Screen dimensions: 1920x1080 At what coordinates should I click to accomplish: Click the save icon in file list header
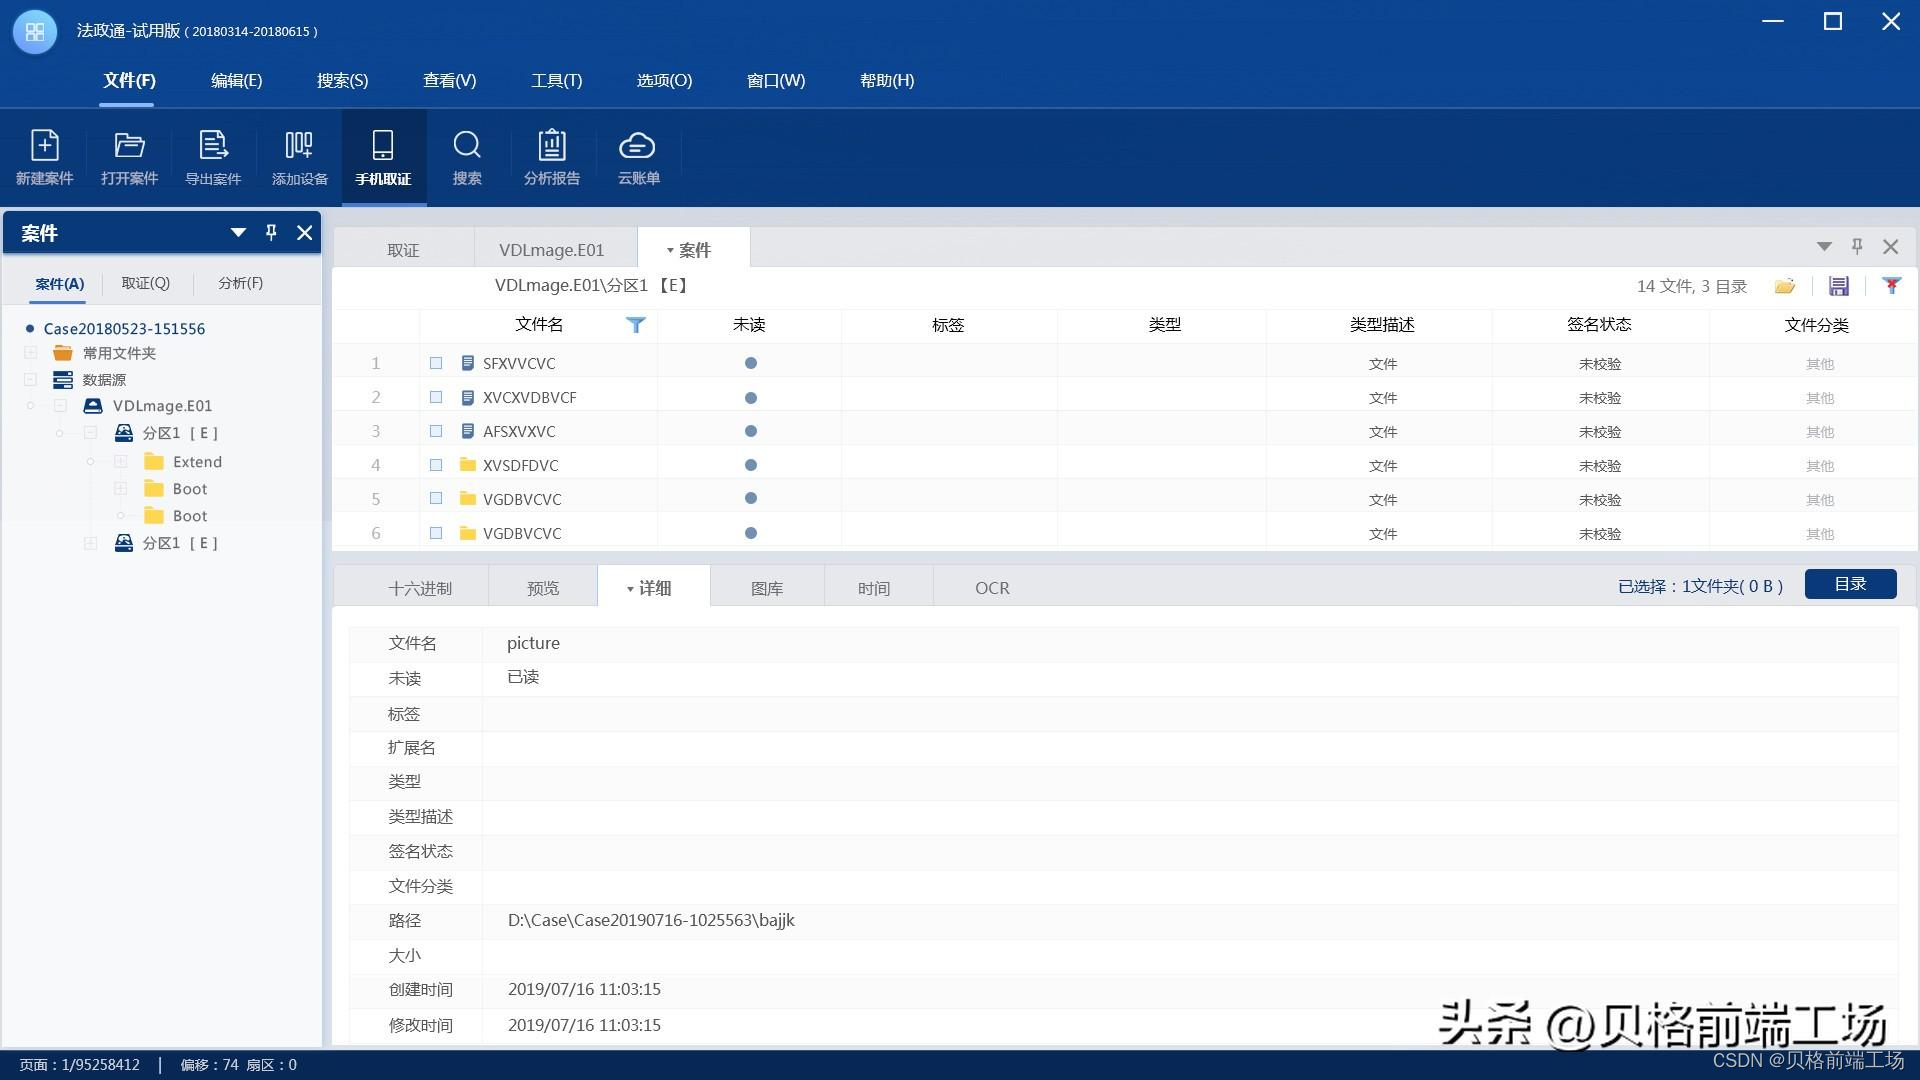click(x=1838, y=286)
